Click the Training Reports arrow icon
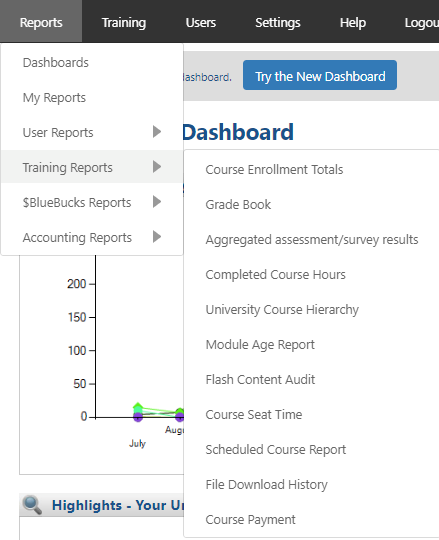Viewport: 439px width, 540px height. 157,167
